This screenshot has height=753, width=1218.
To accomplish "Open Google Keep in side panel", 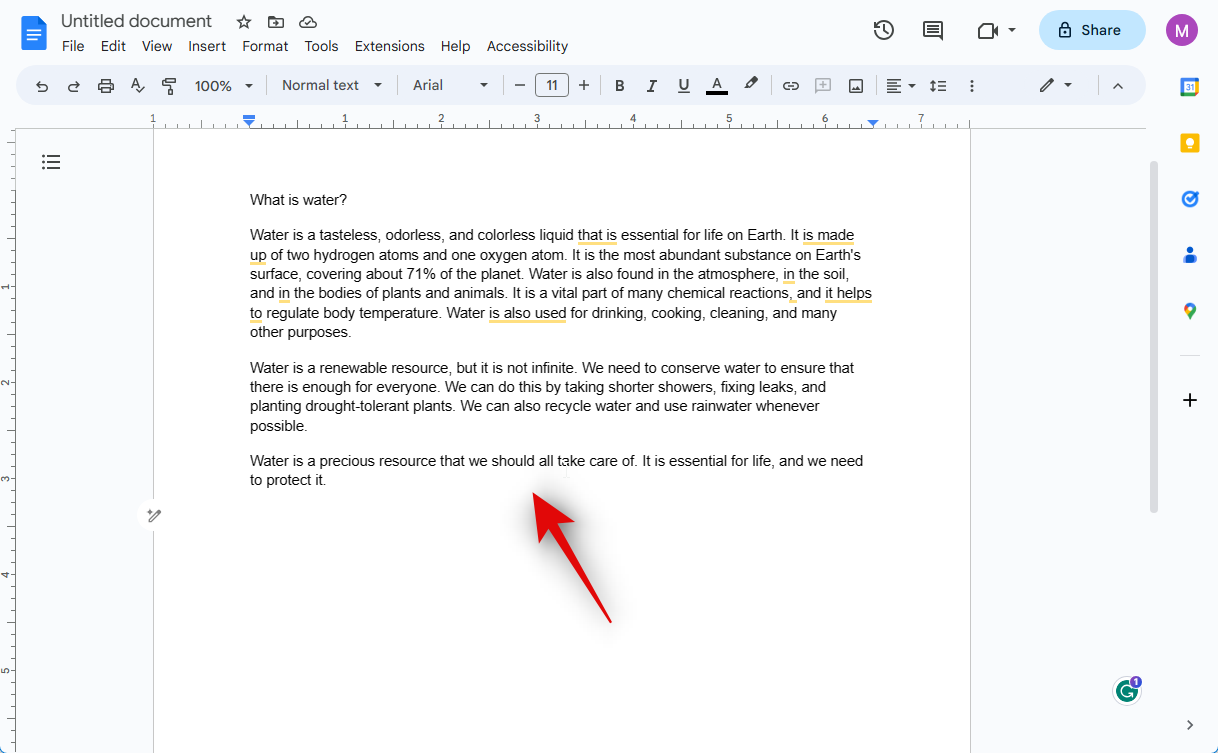I will click(1189, 143).
